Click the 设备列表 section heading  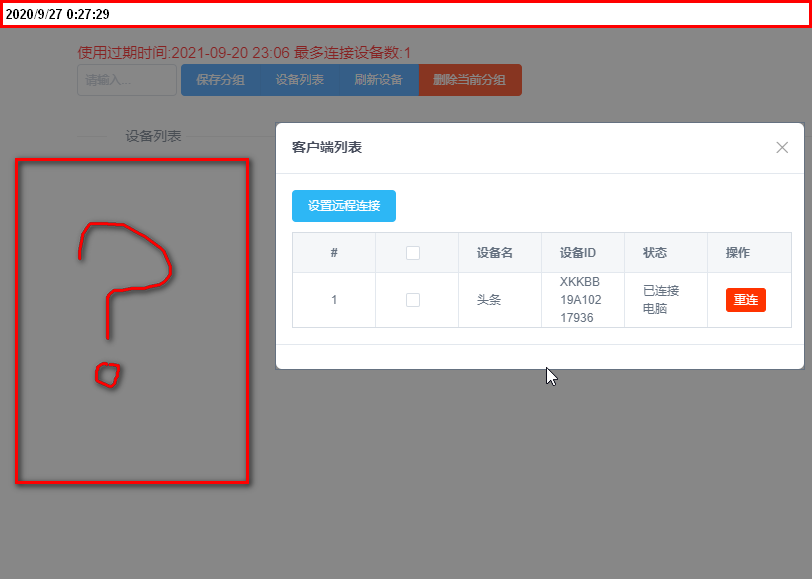point(153,136)
